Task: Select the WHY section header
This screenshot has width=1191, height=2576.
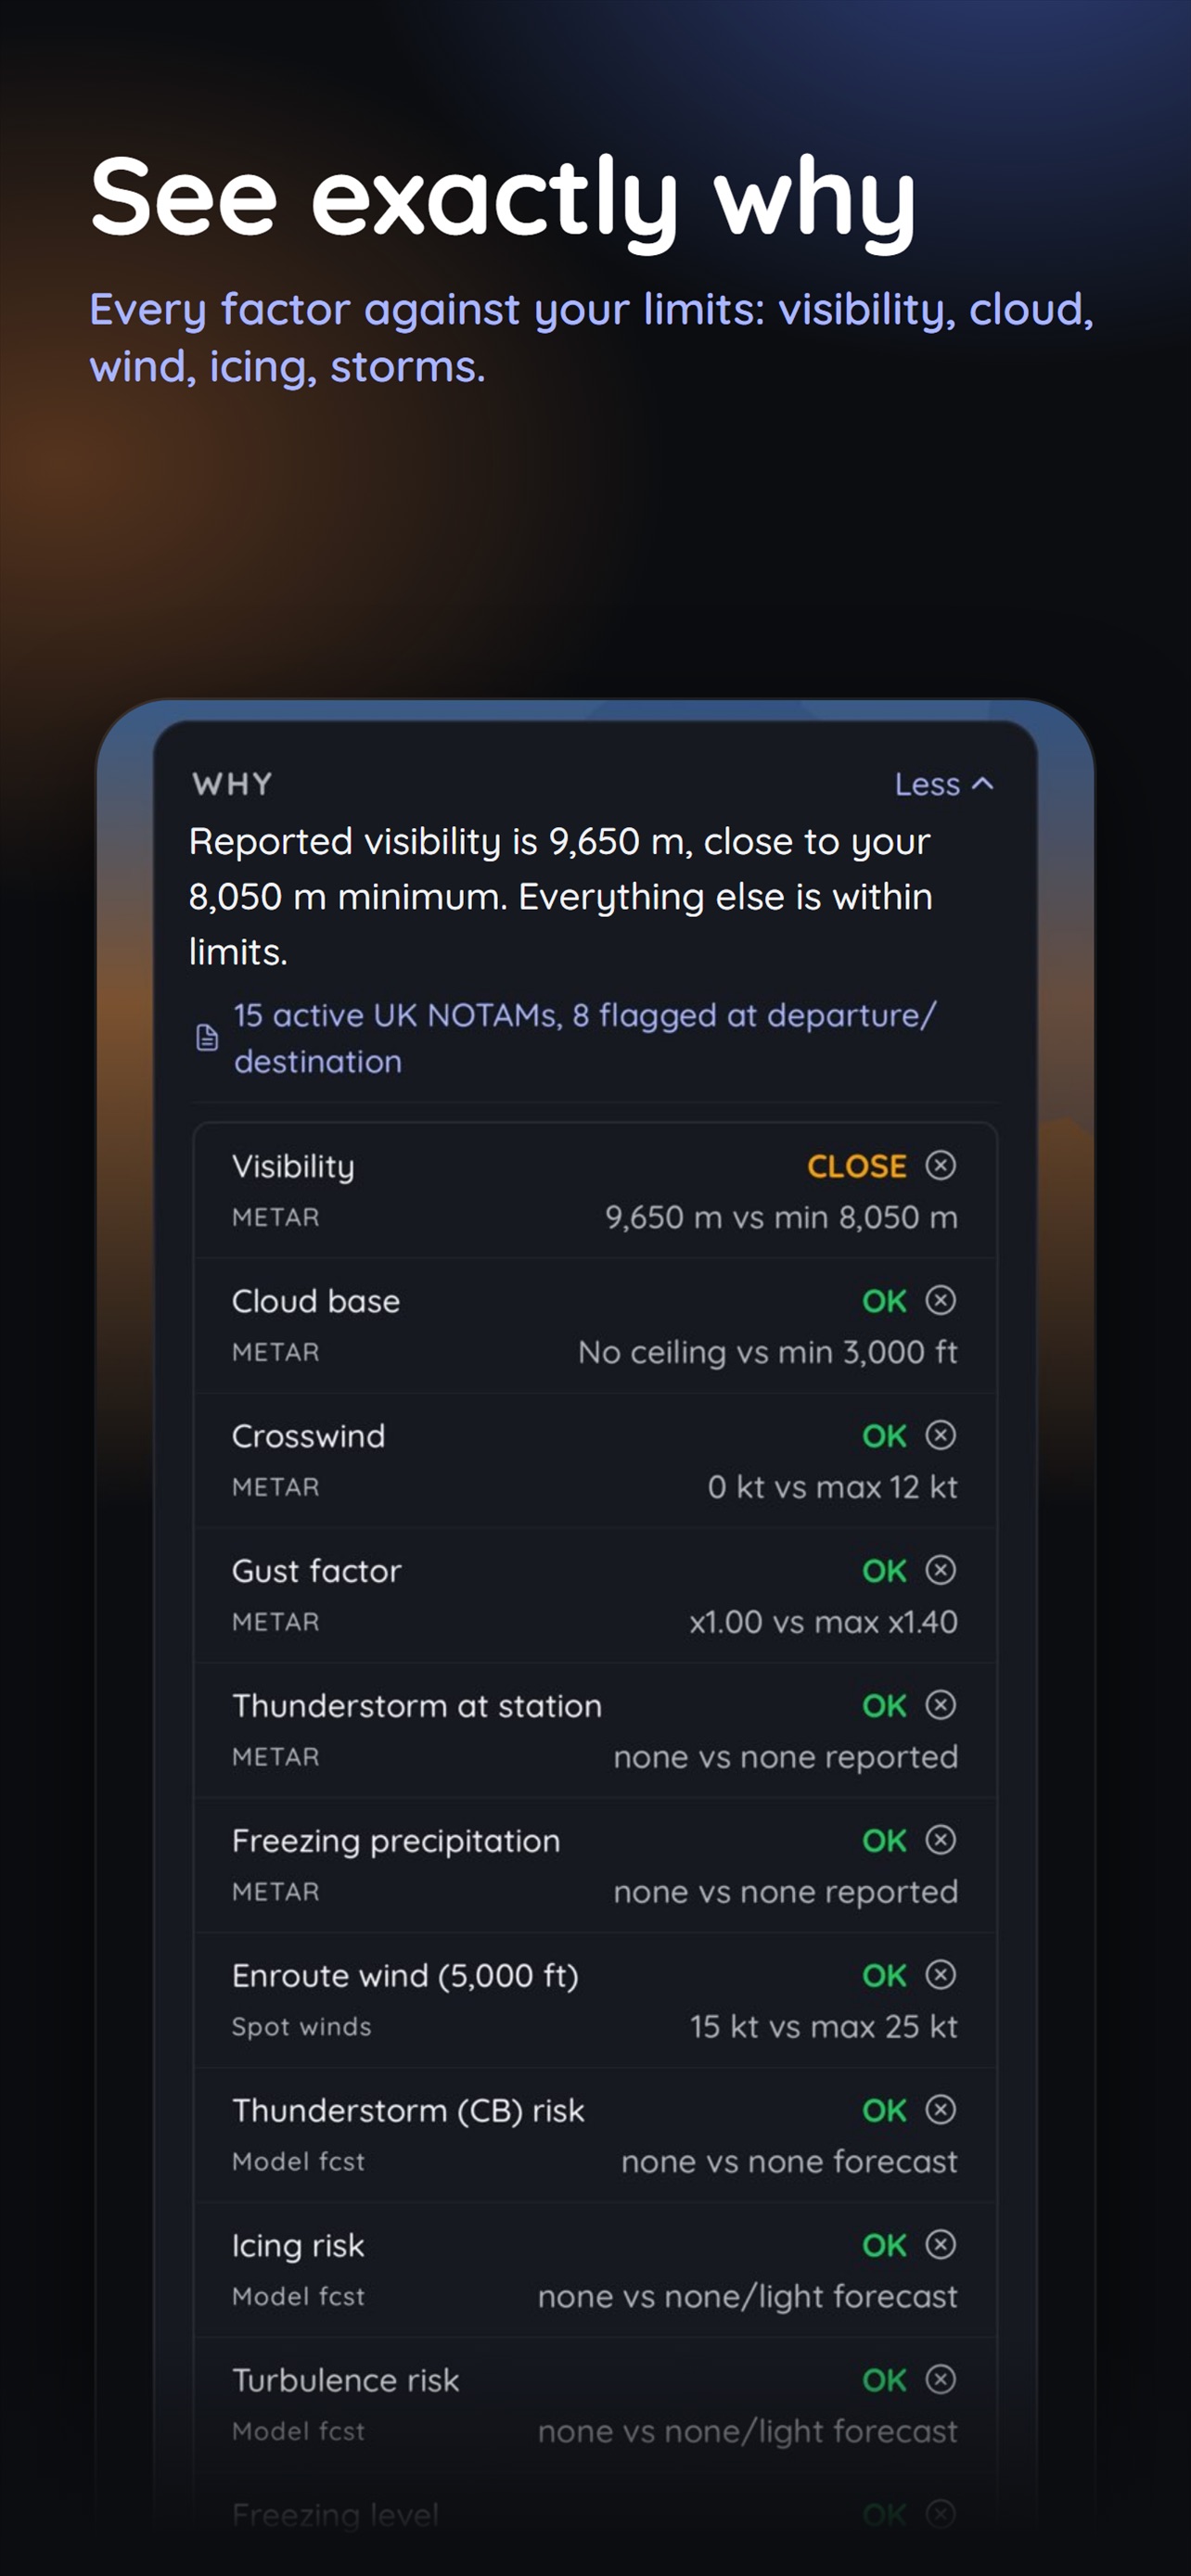Action: click(232, 784)
